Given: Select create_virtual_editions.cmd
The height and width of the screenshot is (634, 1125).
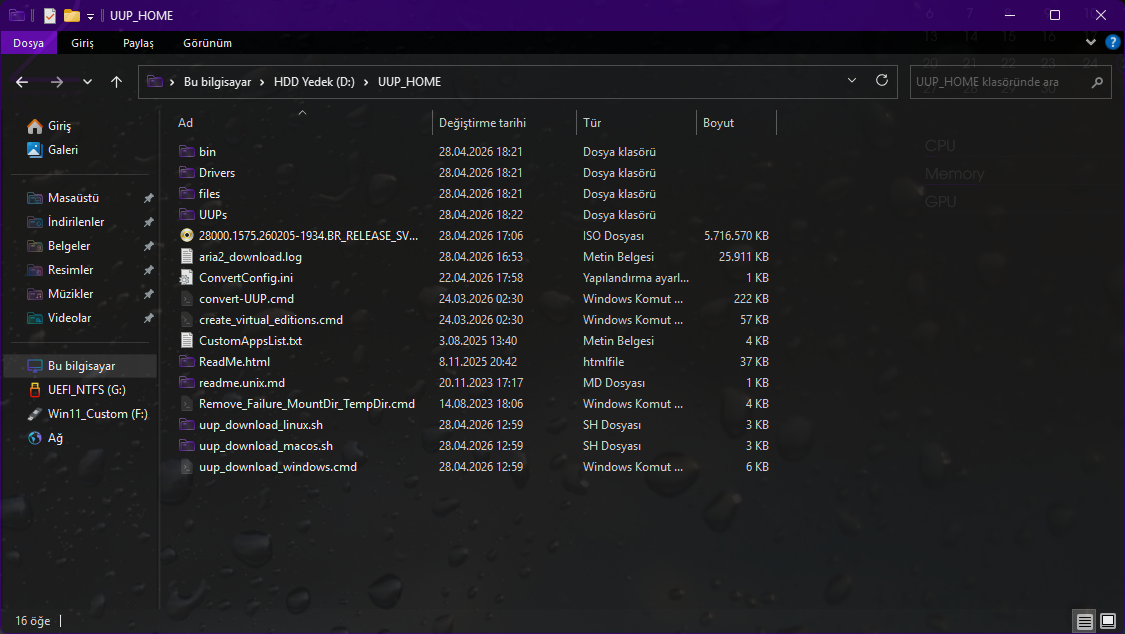Looking at the screenshot, I should coord(270,320).
